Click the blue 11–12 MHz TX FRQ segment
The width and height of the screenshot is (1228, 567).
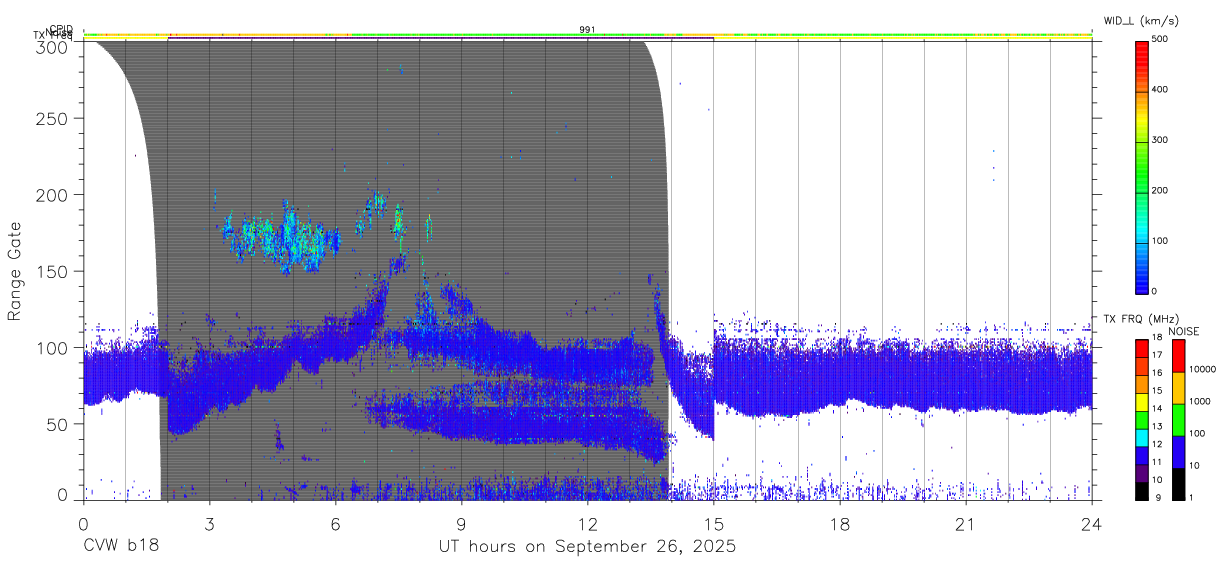1142,454
